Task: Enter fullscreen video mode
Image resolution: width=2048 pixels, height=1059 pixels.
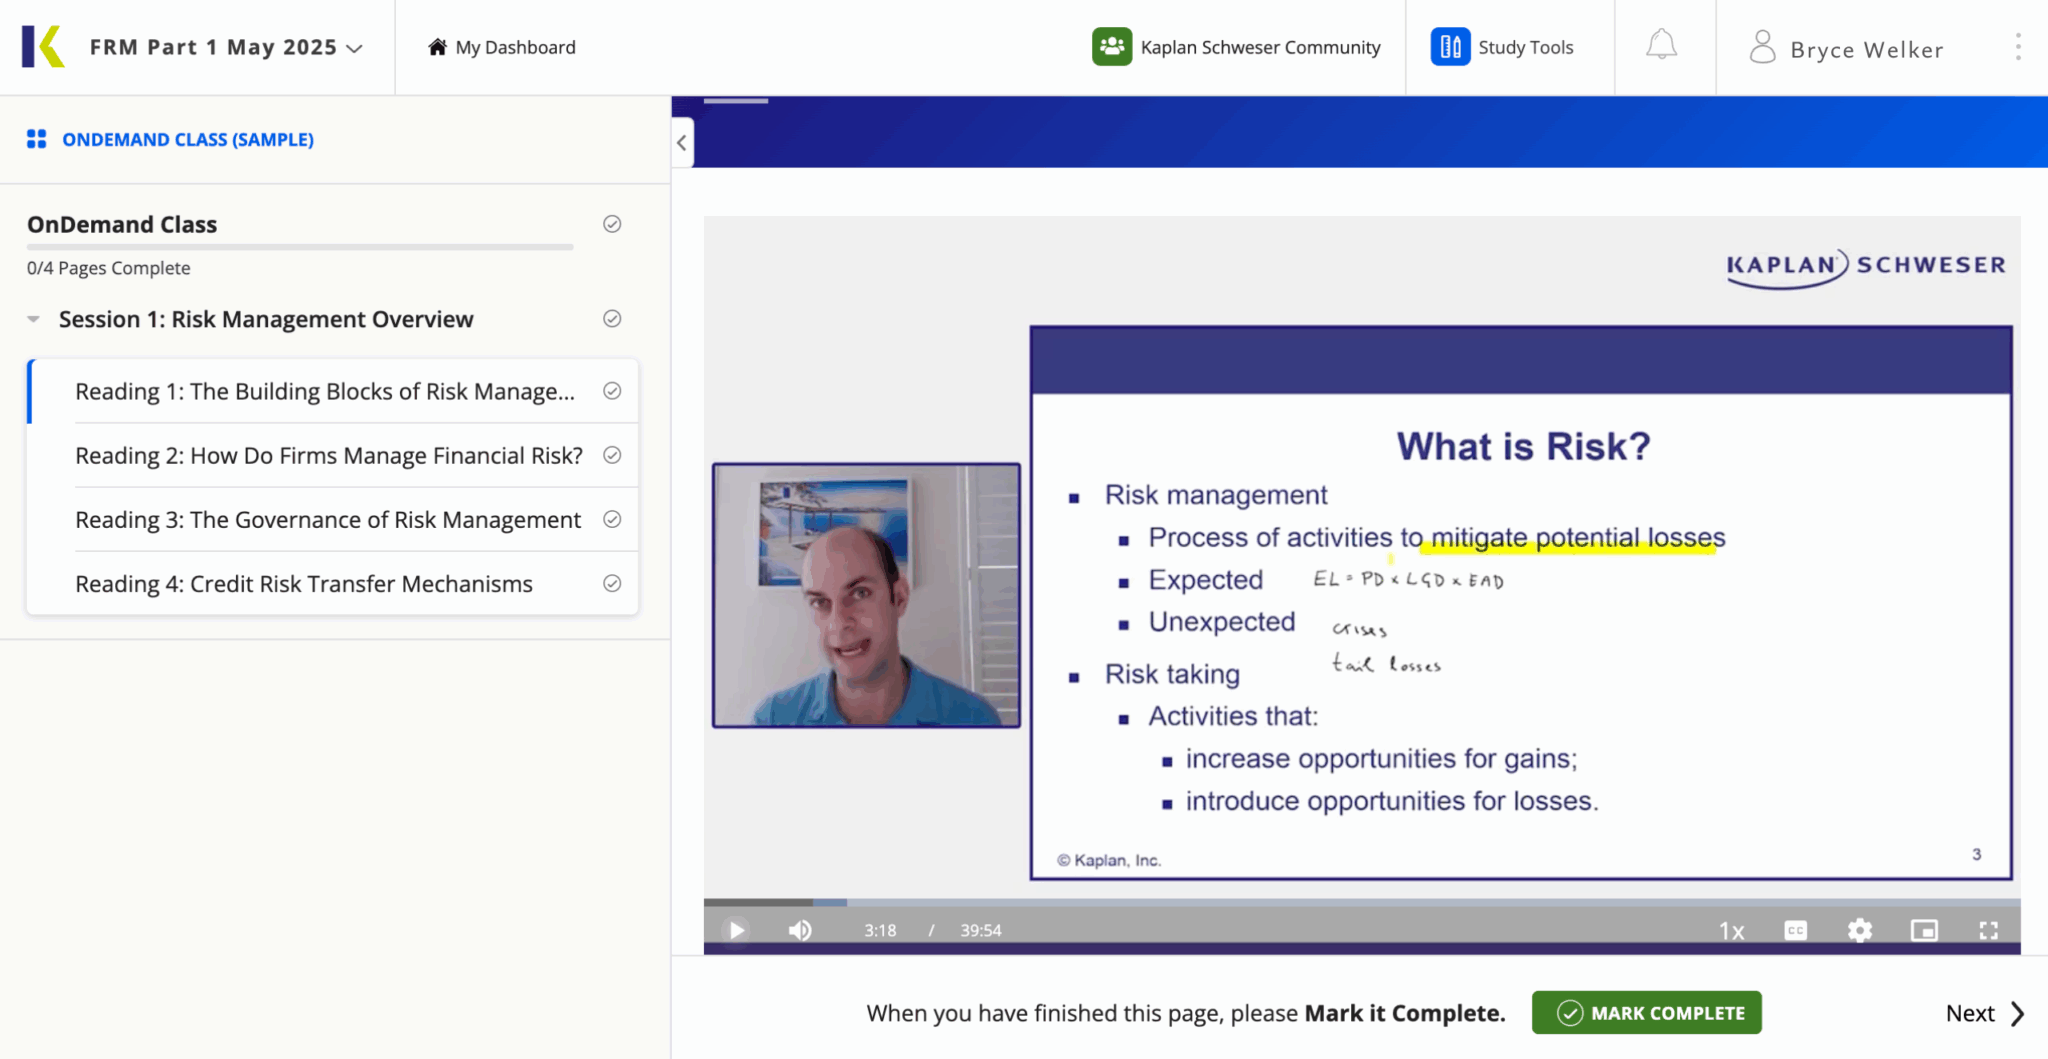Action: (x=1988, y=930)
